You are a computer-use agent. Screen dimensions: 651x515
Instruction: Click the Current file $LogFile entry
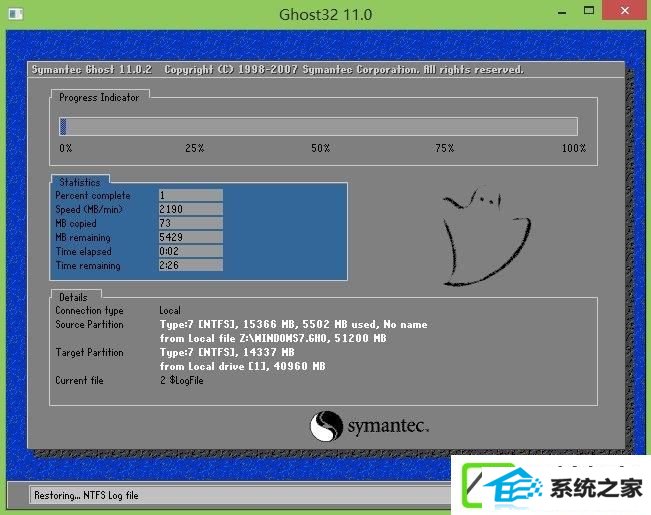pos(182,380)
